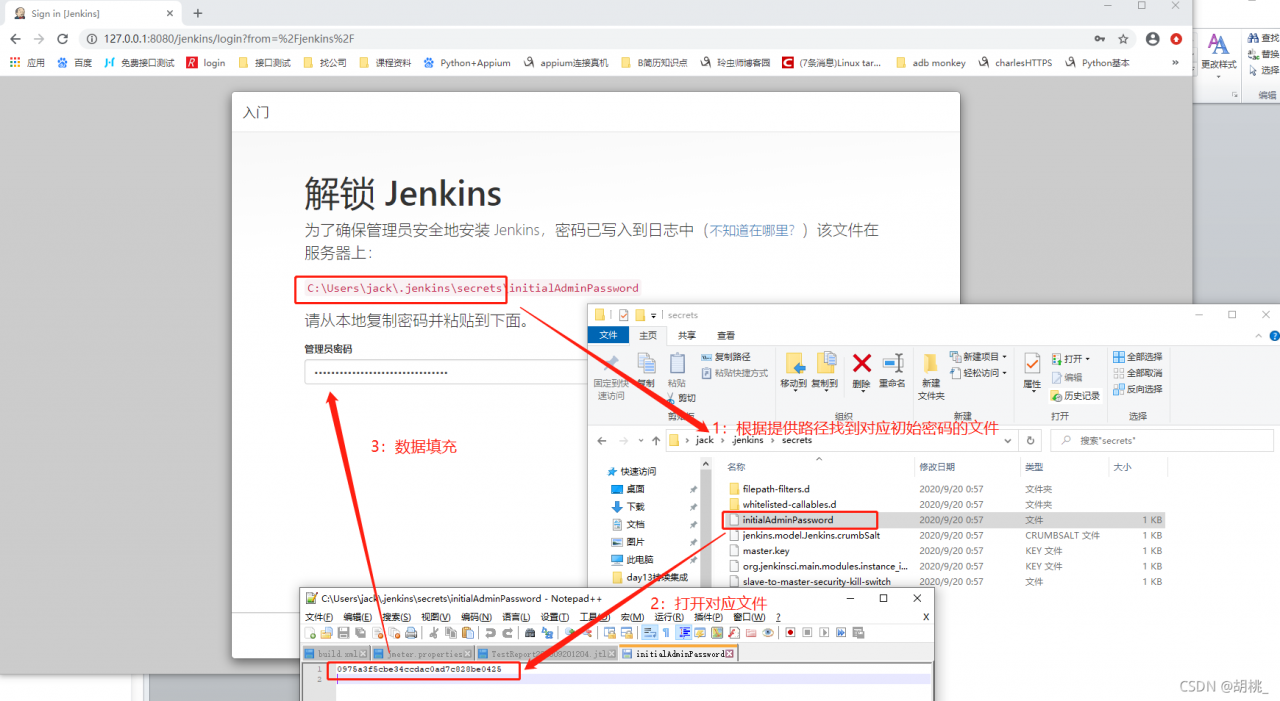Select the jenkins.model.Jenkins.crumbSalt file
1280x701 pixels.
(x=811, y=535)
